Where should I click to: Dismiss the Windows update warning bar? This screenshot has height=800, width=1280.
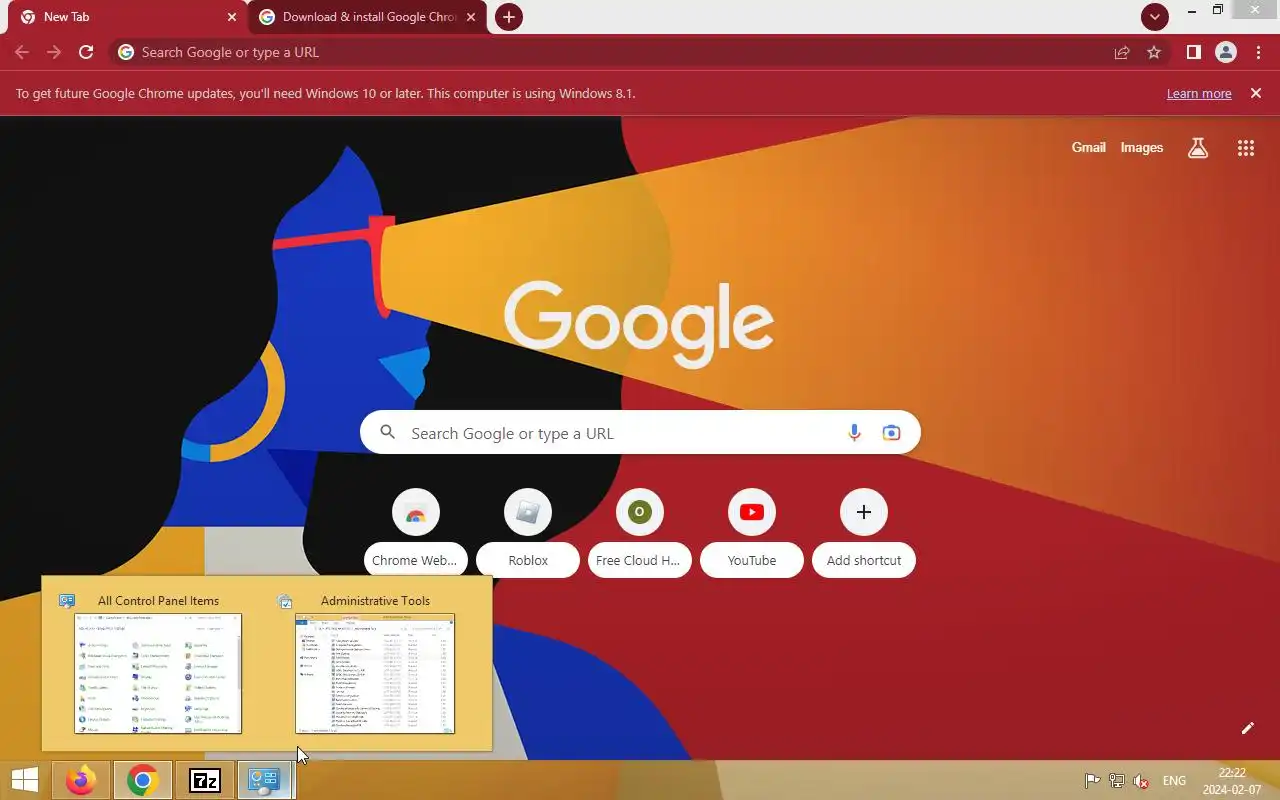tap(1256, 93)
